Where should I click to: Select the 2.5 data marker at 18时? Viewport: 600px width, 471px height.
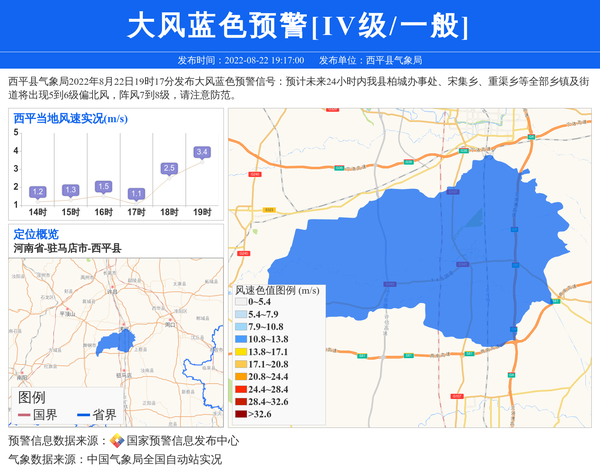[x=169, y=168]
